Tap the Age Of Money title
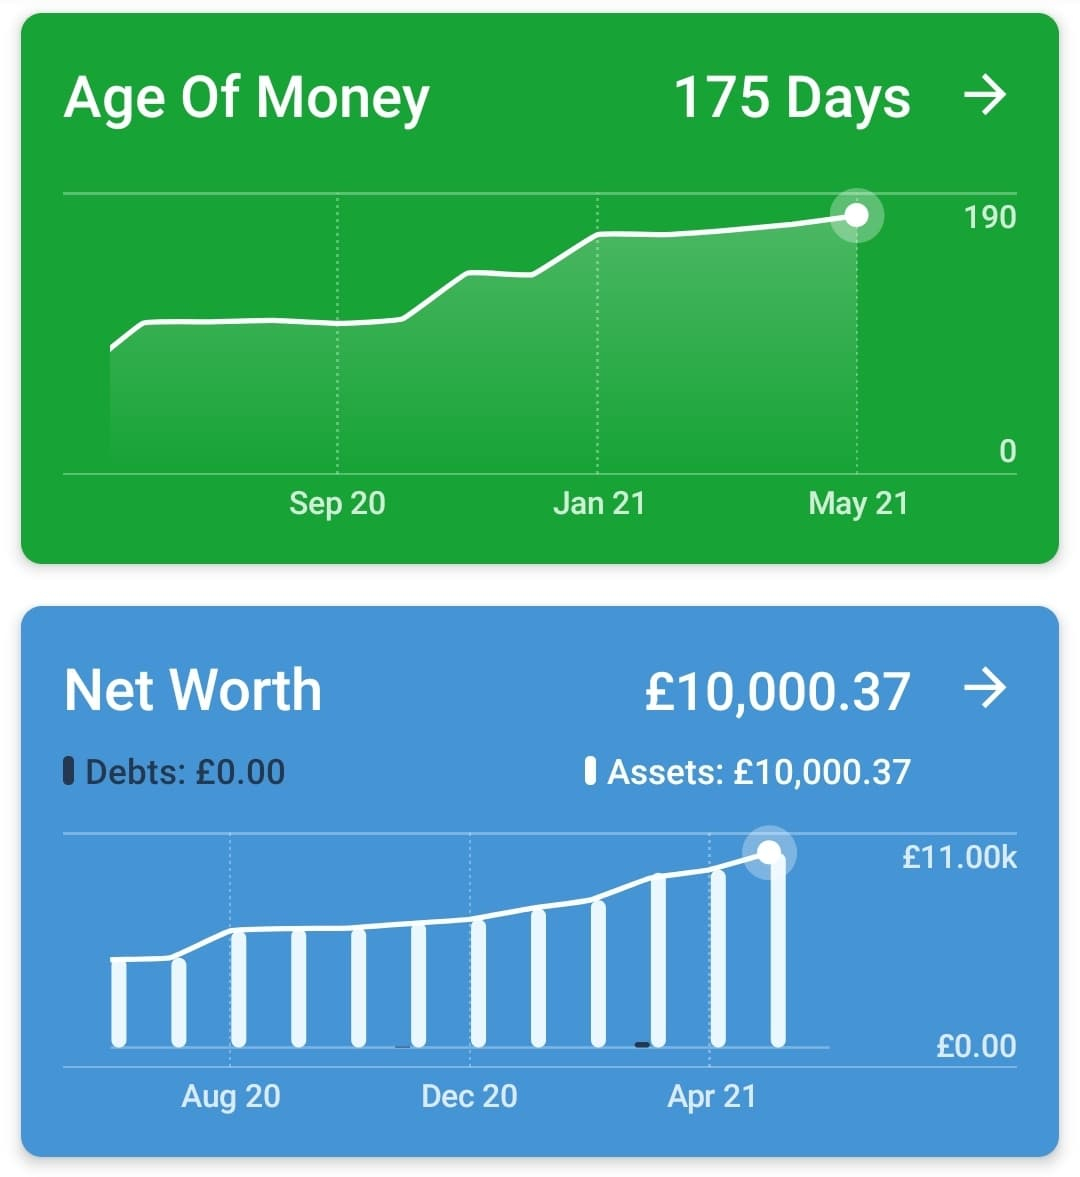 [246, 98]
